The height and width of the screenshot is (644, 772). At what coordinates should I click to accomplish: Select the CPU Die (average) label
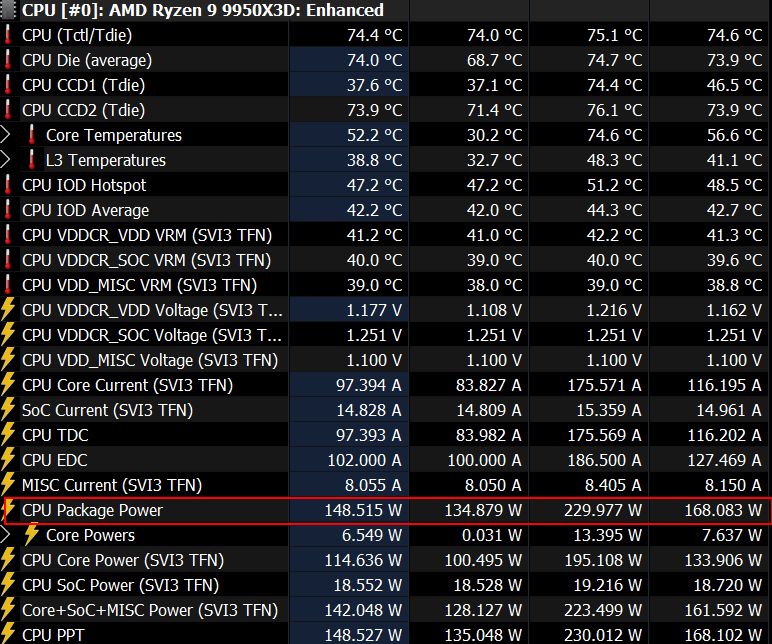click(x=87, y=60)
